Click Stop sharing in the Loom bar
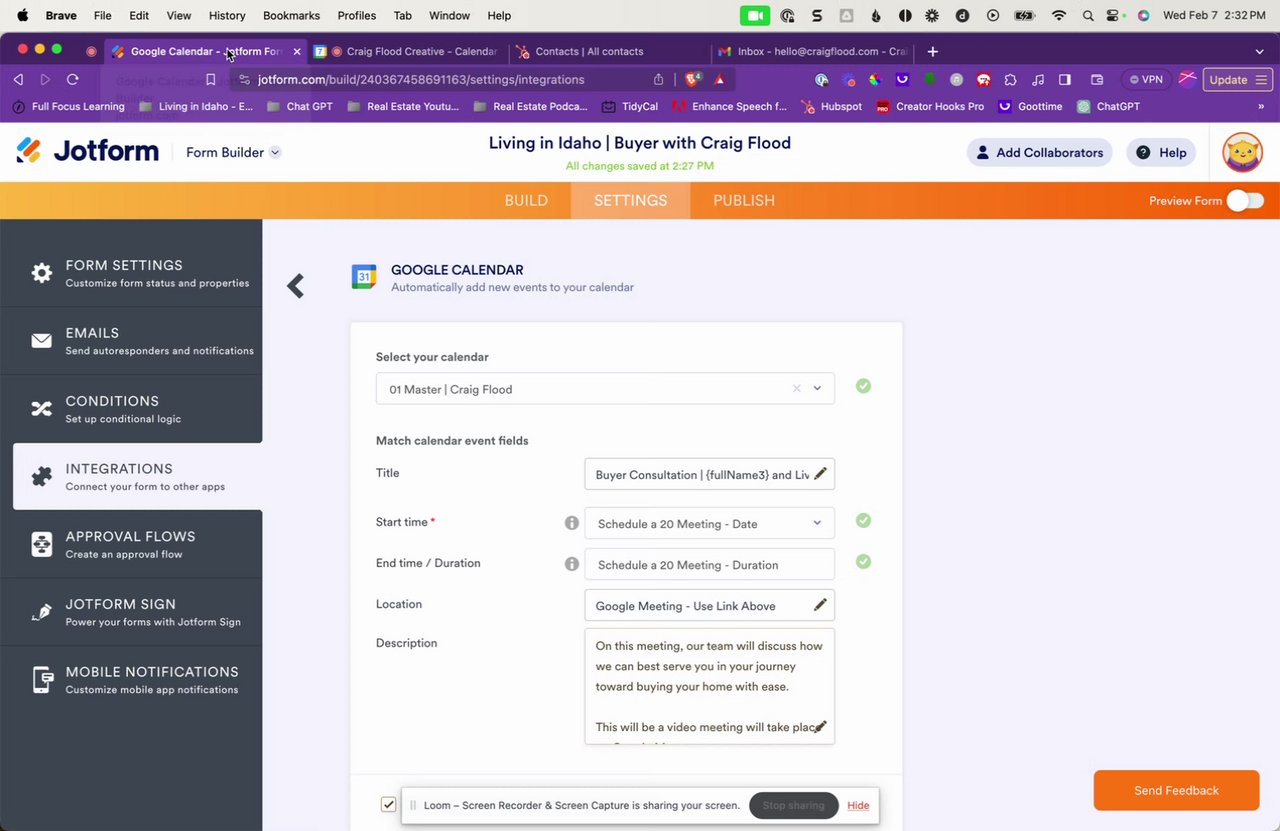Viewport: 1280px width, 831px height. (x=793, y=805)
